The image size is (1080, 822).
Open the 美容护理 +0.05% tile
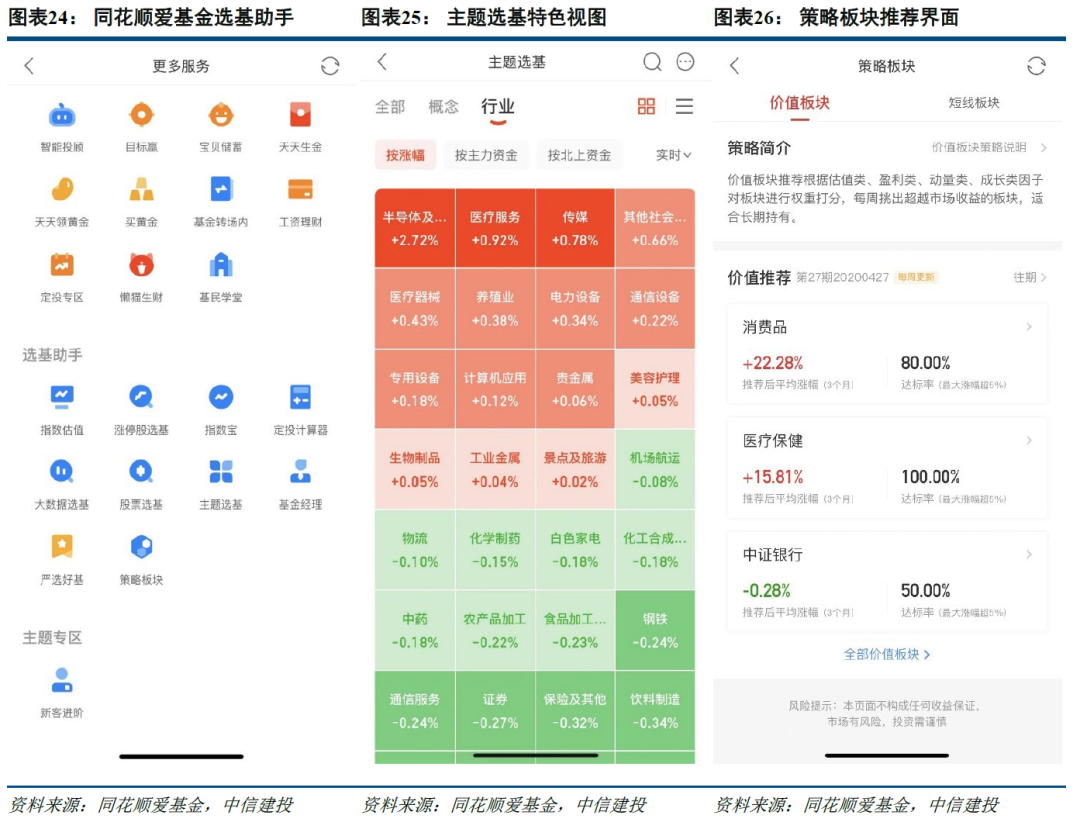click(x=655, y=389)
